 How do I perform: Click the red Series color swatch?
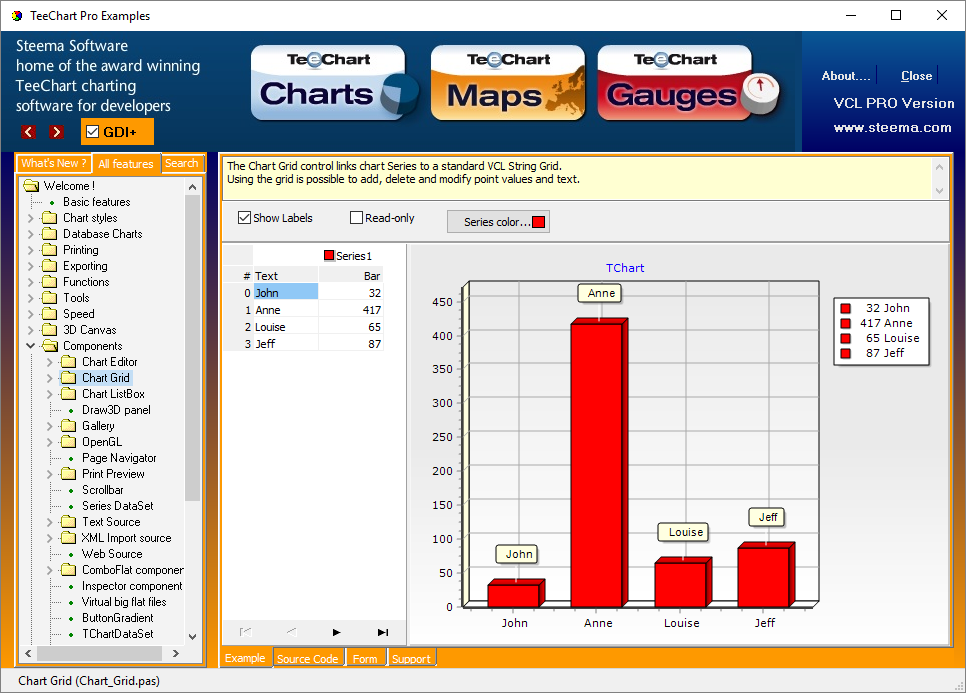pos(538,222)
